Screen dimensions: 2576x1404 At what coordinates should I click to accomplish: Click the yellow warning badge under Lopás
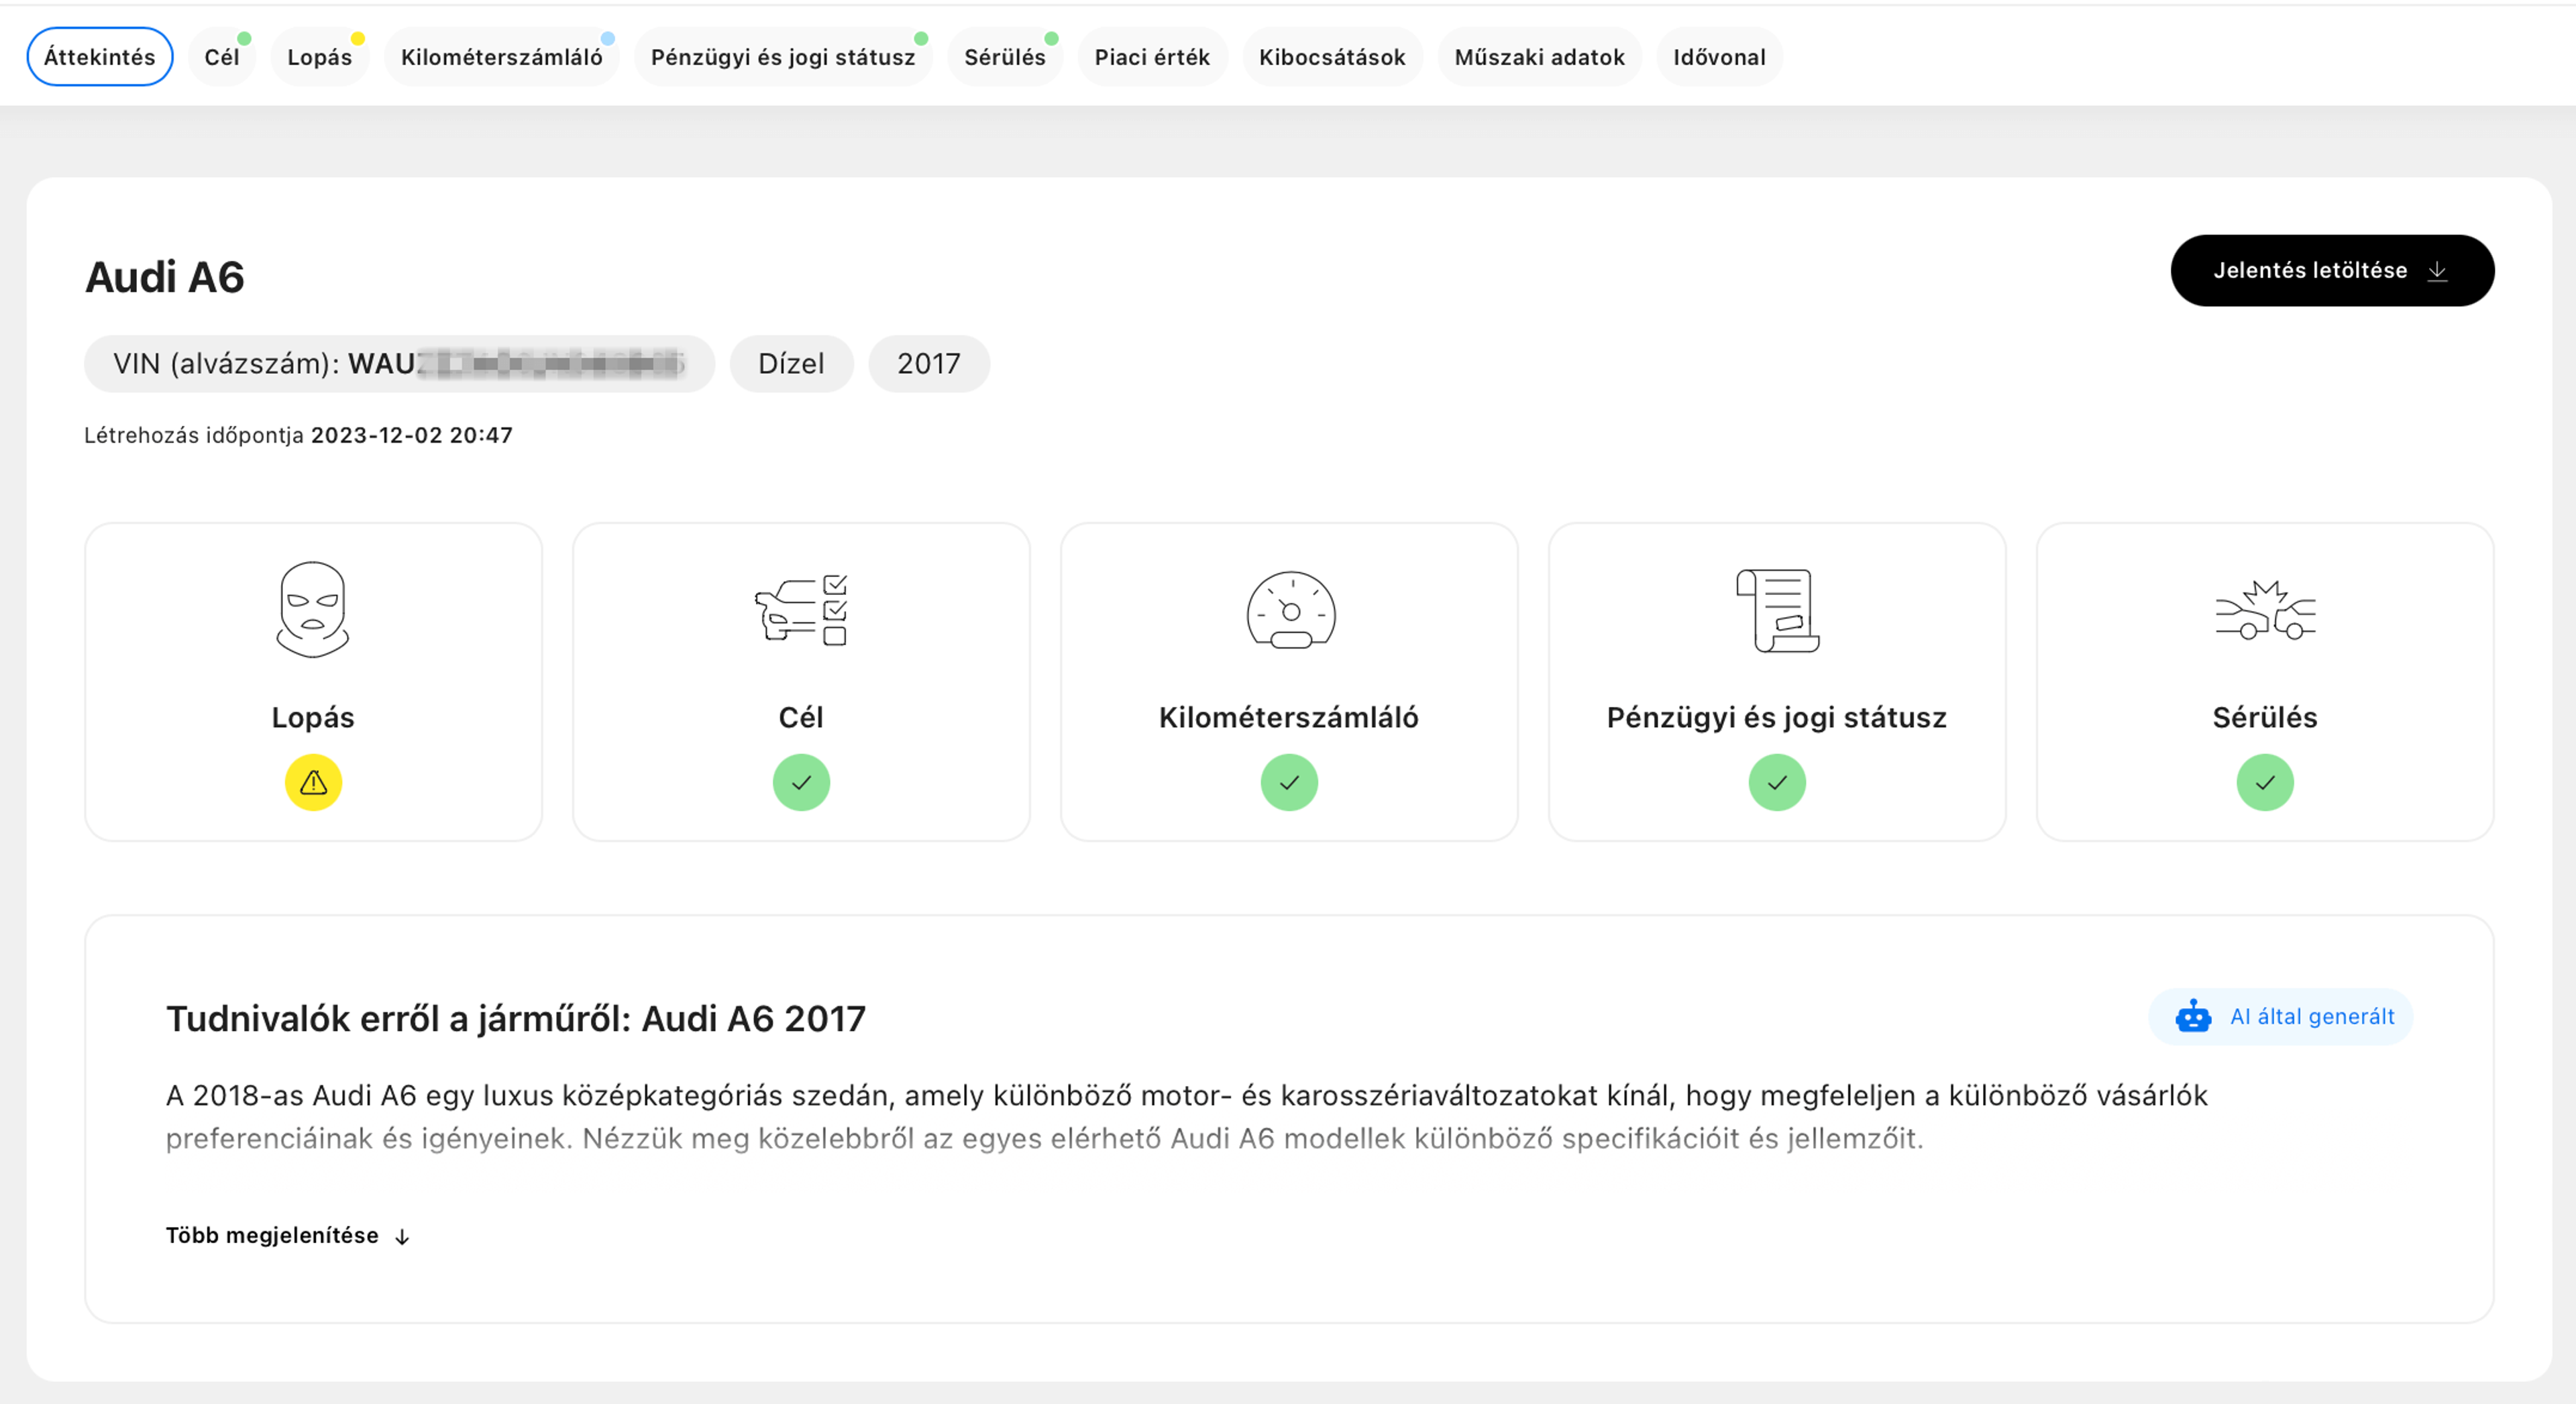[x=313, y=782]
